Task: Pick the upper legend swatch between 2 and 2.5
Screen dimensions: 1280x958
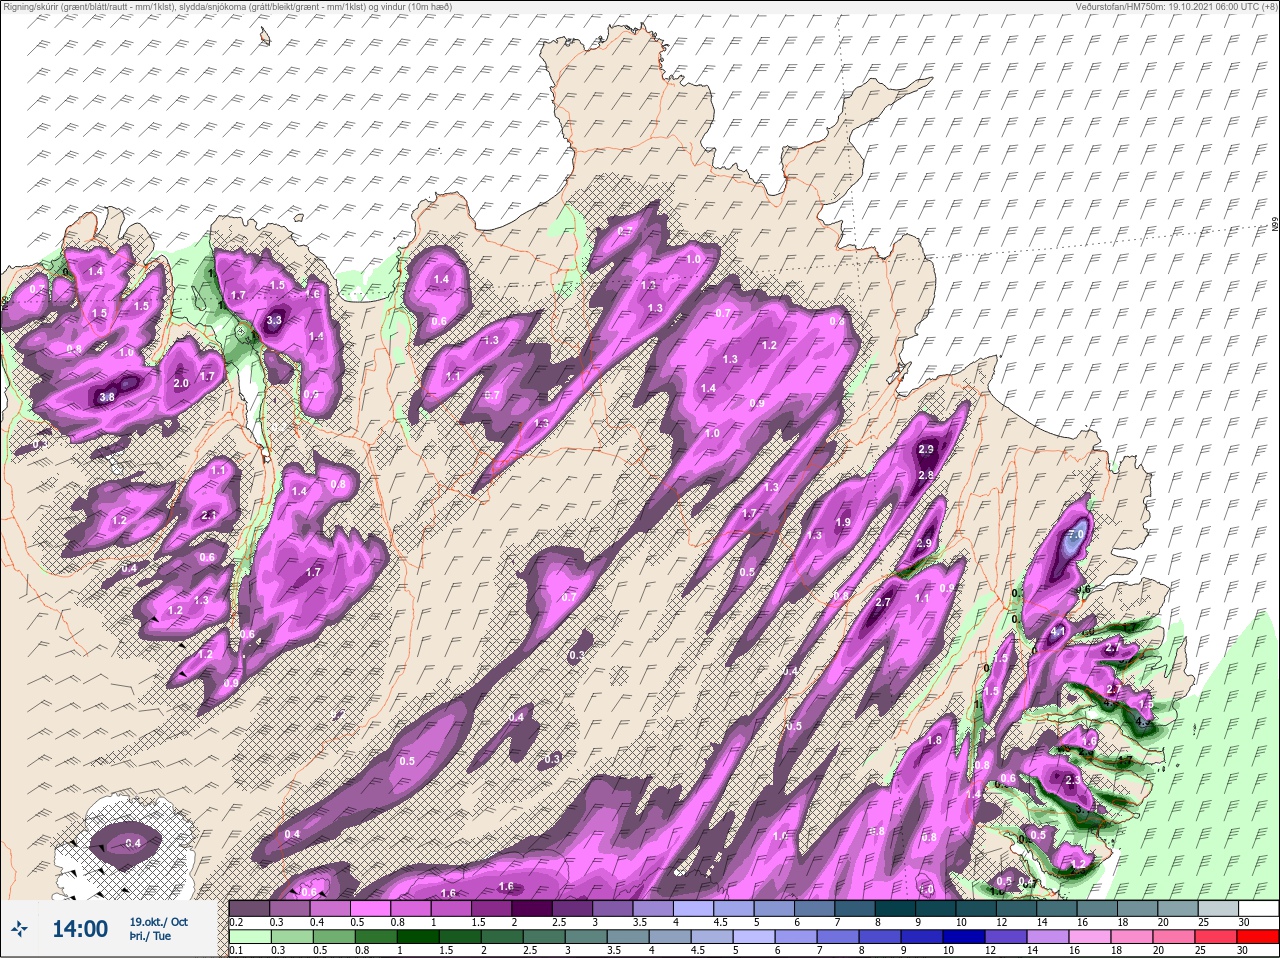Action: pyautogui.click(x=531, y=908)
